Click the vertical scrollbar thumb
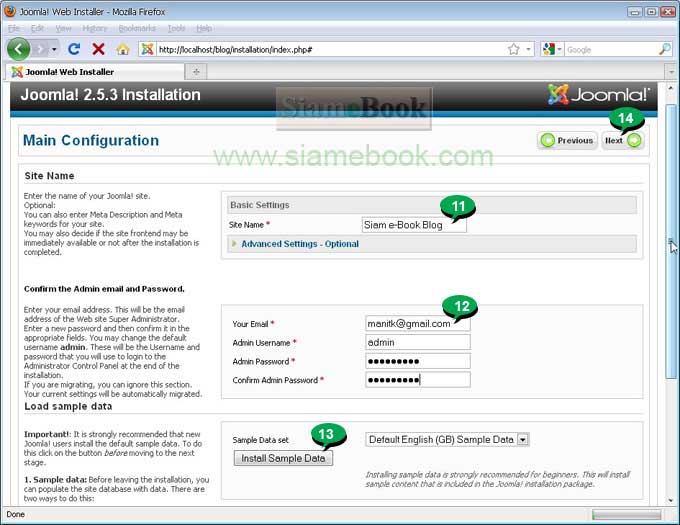The width and height of the screenshot is (680, 525). coord(671,241)
